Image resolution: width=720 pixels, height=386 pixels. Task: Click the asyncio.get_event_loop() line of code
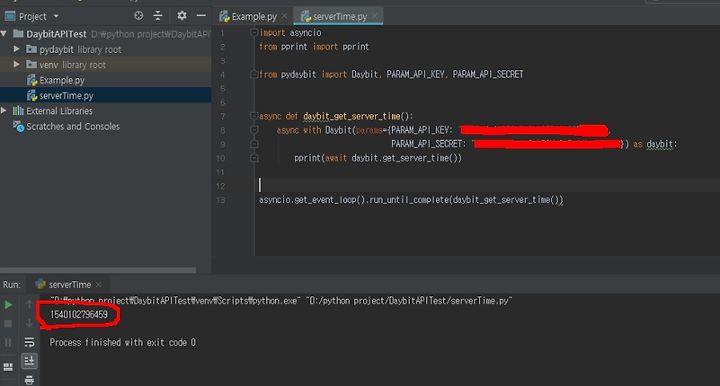click(411, 200)
